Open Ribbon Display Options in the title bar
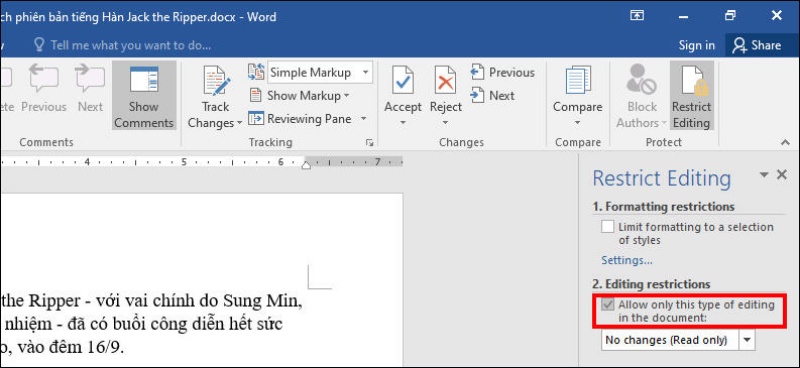Image resolution: width=800 pixels, height=368 pixels. (637, 16)
